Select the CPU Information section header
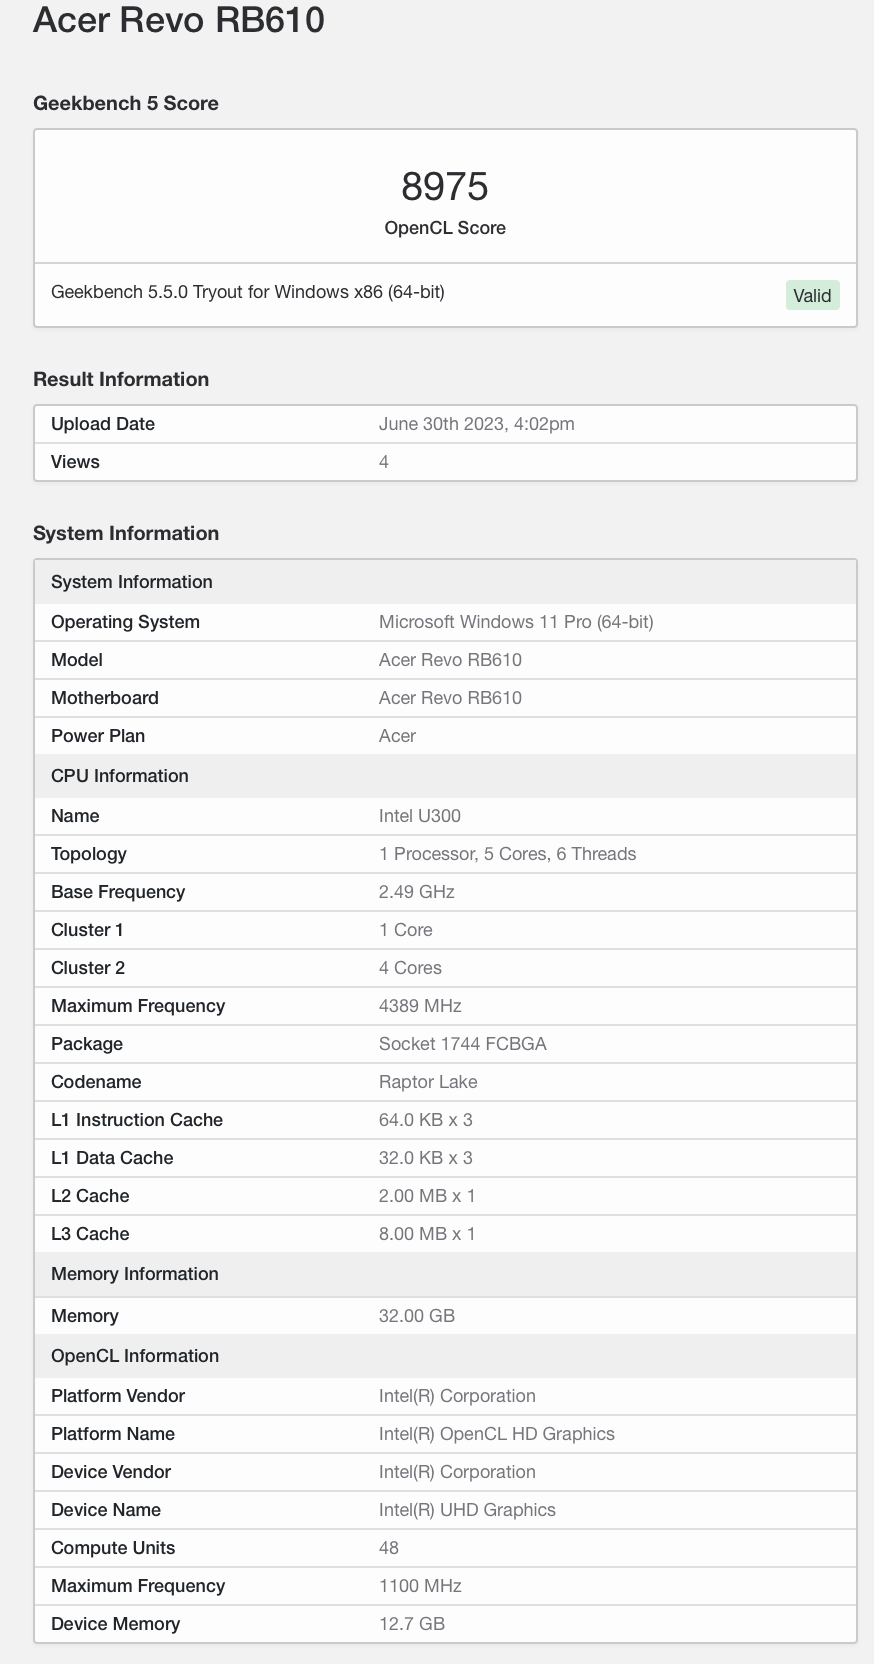Screen dimensions: 874x1664 point(120,776)
